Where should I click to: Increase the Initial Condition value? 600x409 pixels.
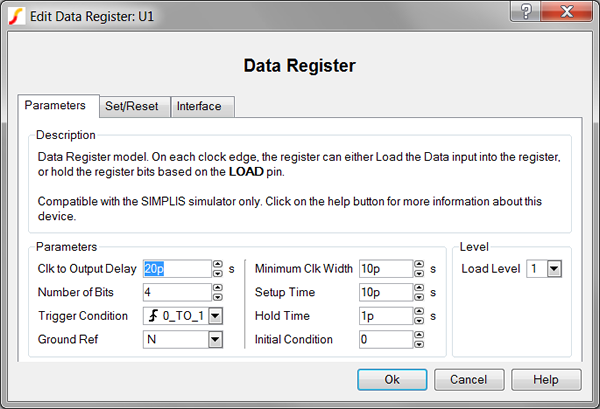point(418,335)
